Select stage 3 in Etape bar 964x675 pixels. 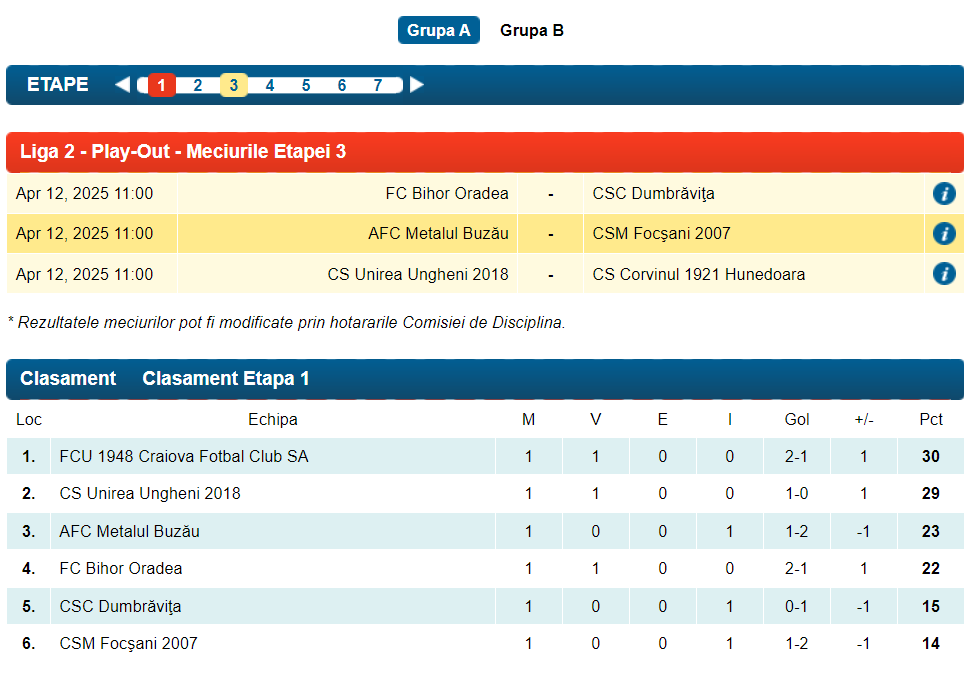[234, 86]
